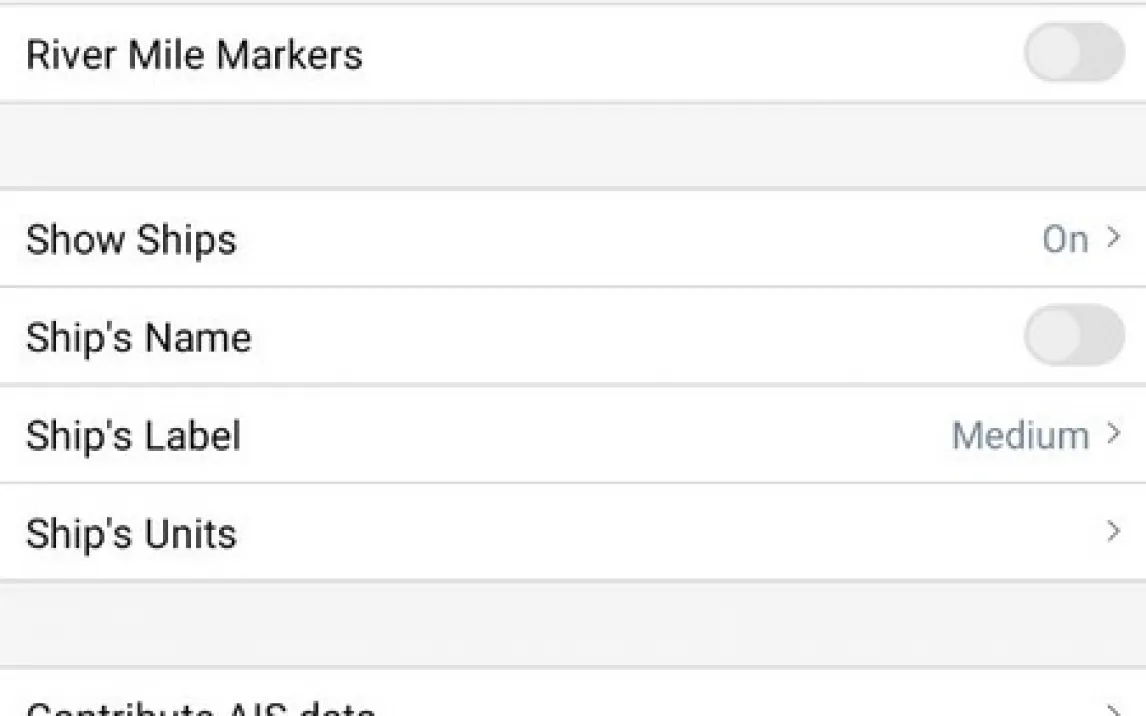Click the blank middle of the Ship's Label row
The width and height of the screenshot is (1146, 716).
pos(600,435)
